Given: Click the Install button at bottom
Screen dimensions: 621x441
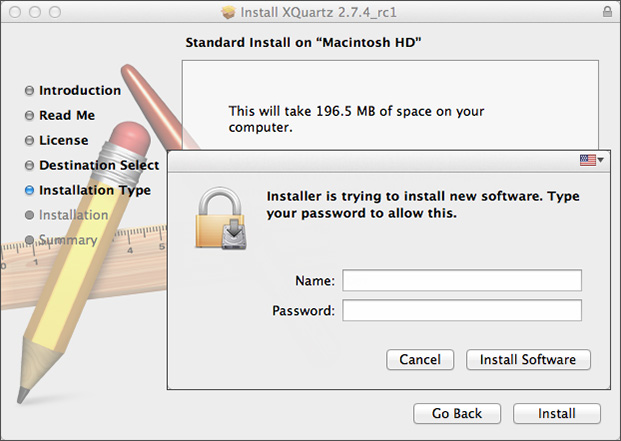Looking at the screenshot, I should (x=556, y=413).
